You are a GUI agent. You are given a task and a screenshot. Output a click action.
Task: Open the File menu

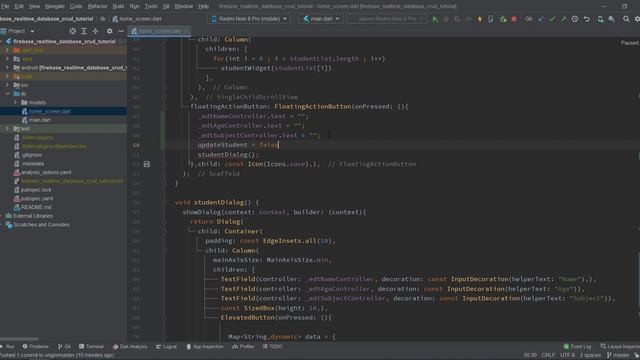click(5, 6)
